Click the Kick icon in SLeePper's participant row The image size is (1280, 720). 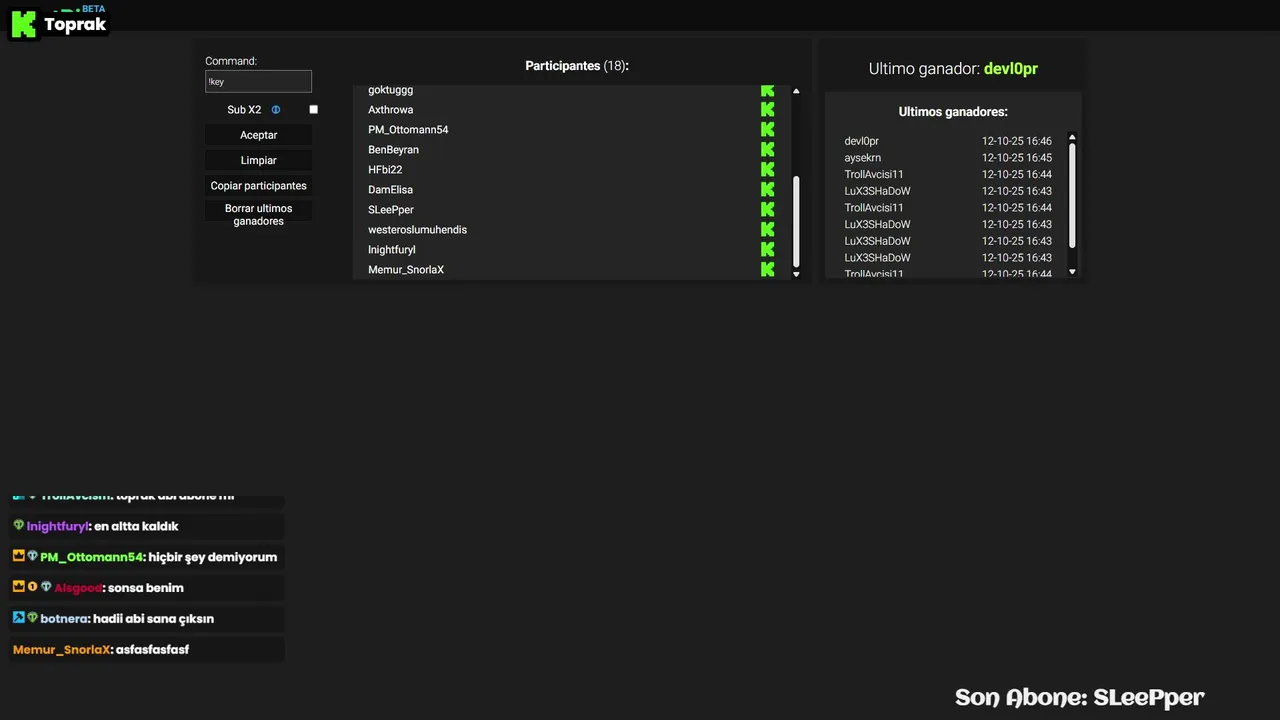[x=767, y=210]
